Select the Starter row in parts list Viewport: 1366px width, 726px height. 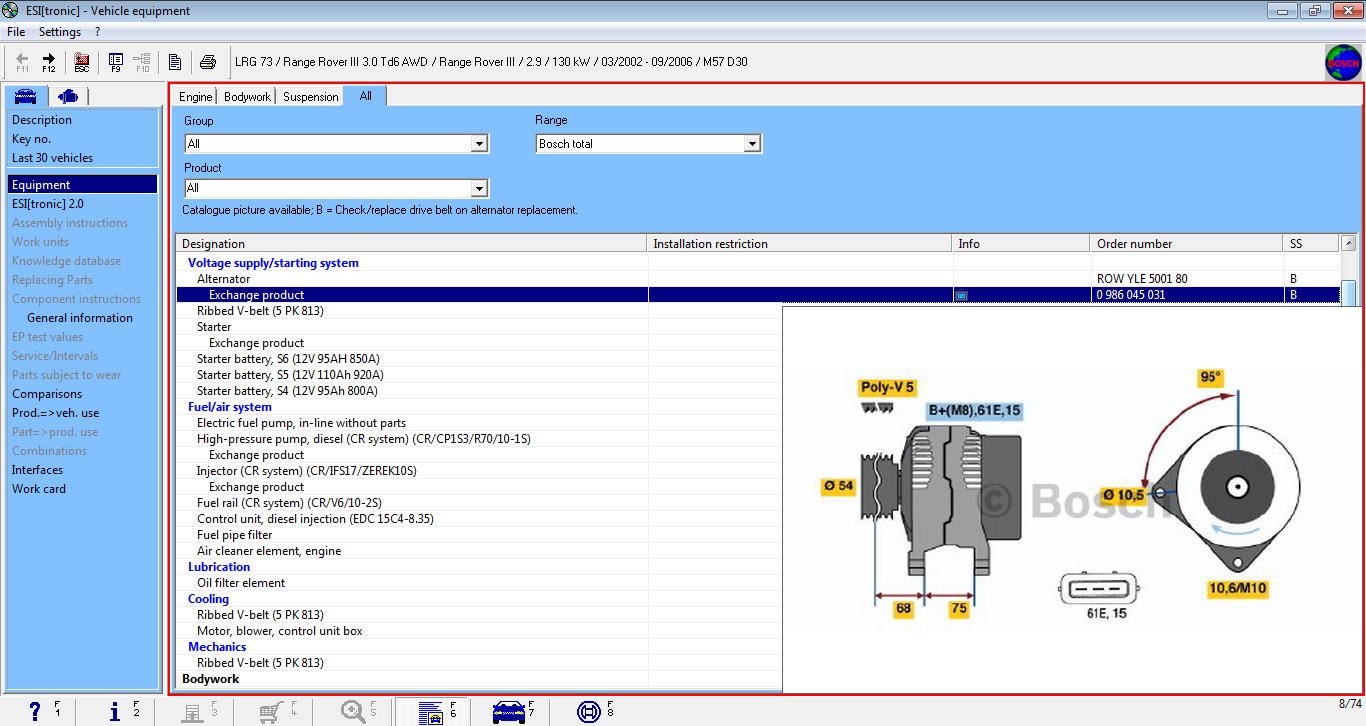214,327
